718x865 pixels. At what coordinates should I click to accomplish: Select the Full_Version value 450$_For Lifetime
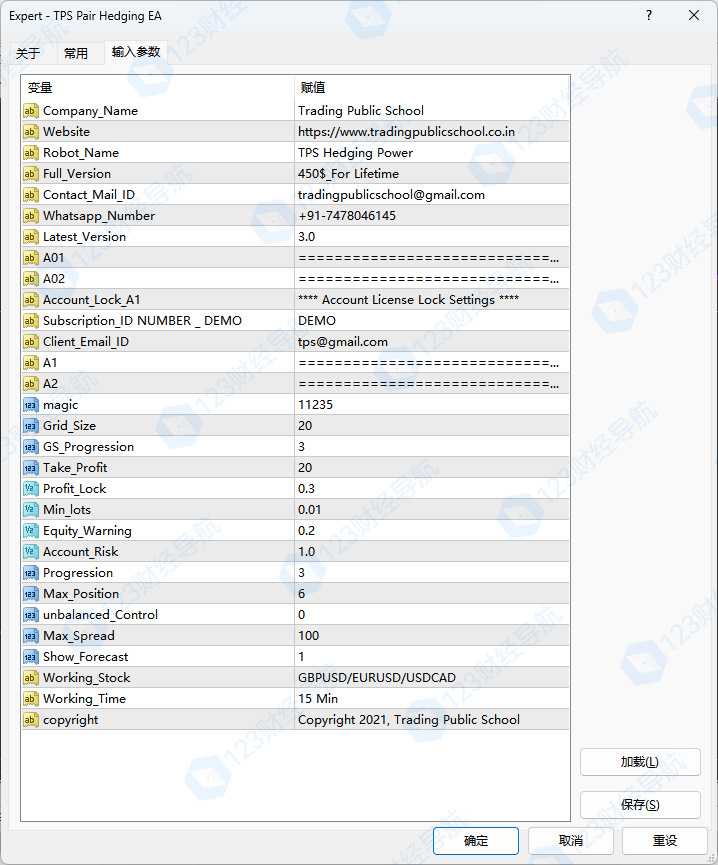click(x=349, y=174)
